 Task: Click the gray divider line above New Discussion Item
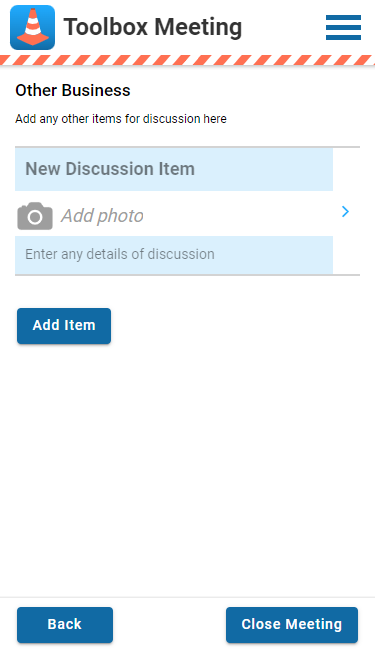[x=188, y=147]
